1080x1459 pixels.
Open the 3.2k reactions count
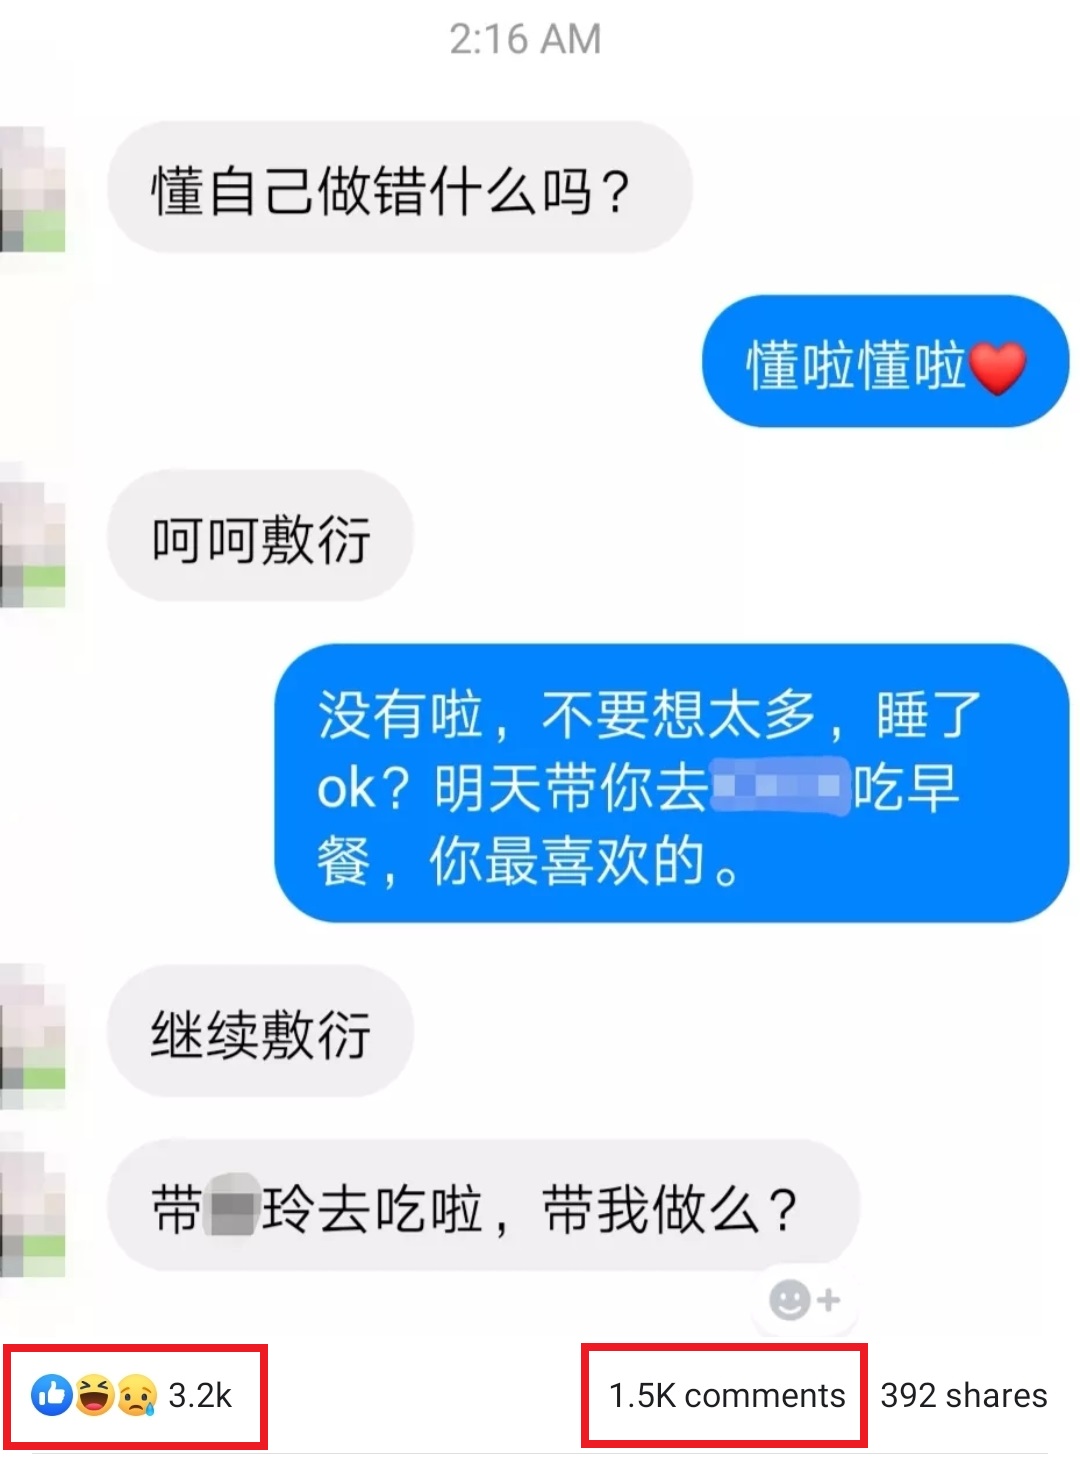(x=200, y=1395)
